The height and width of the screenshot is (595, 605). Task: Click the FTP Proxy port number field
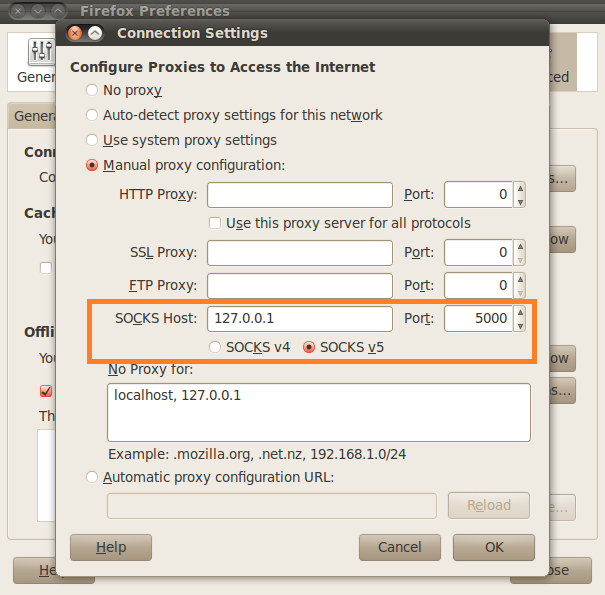pyautogui.click(x=478, y=285)
